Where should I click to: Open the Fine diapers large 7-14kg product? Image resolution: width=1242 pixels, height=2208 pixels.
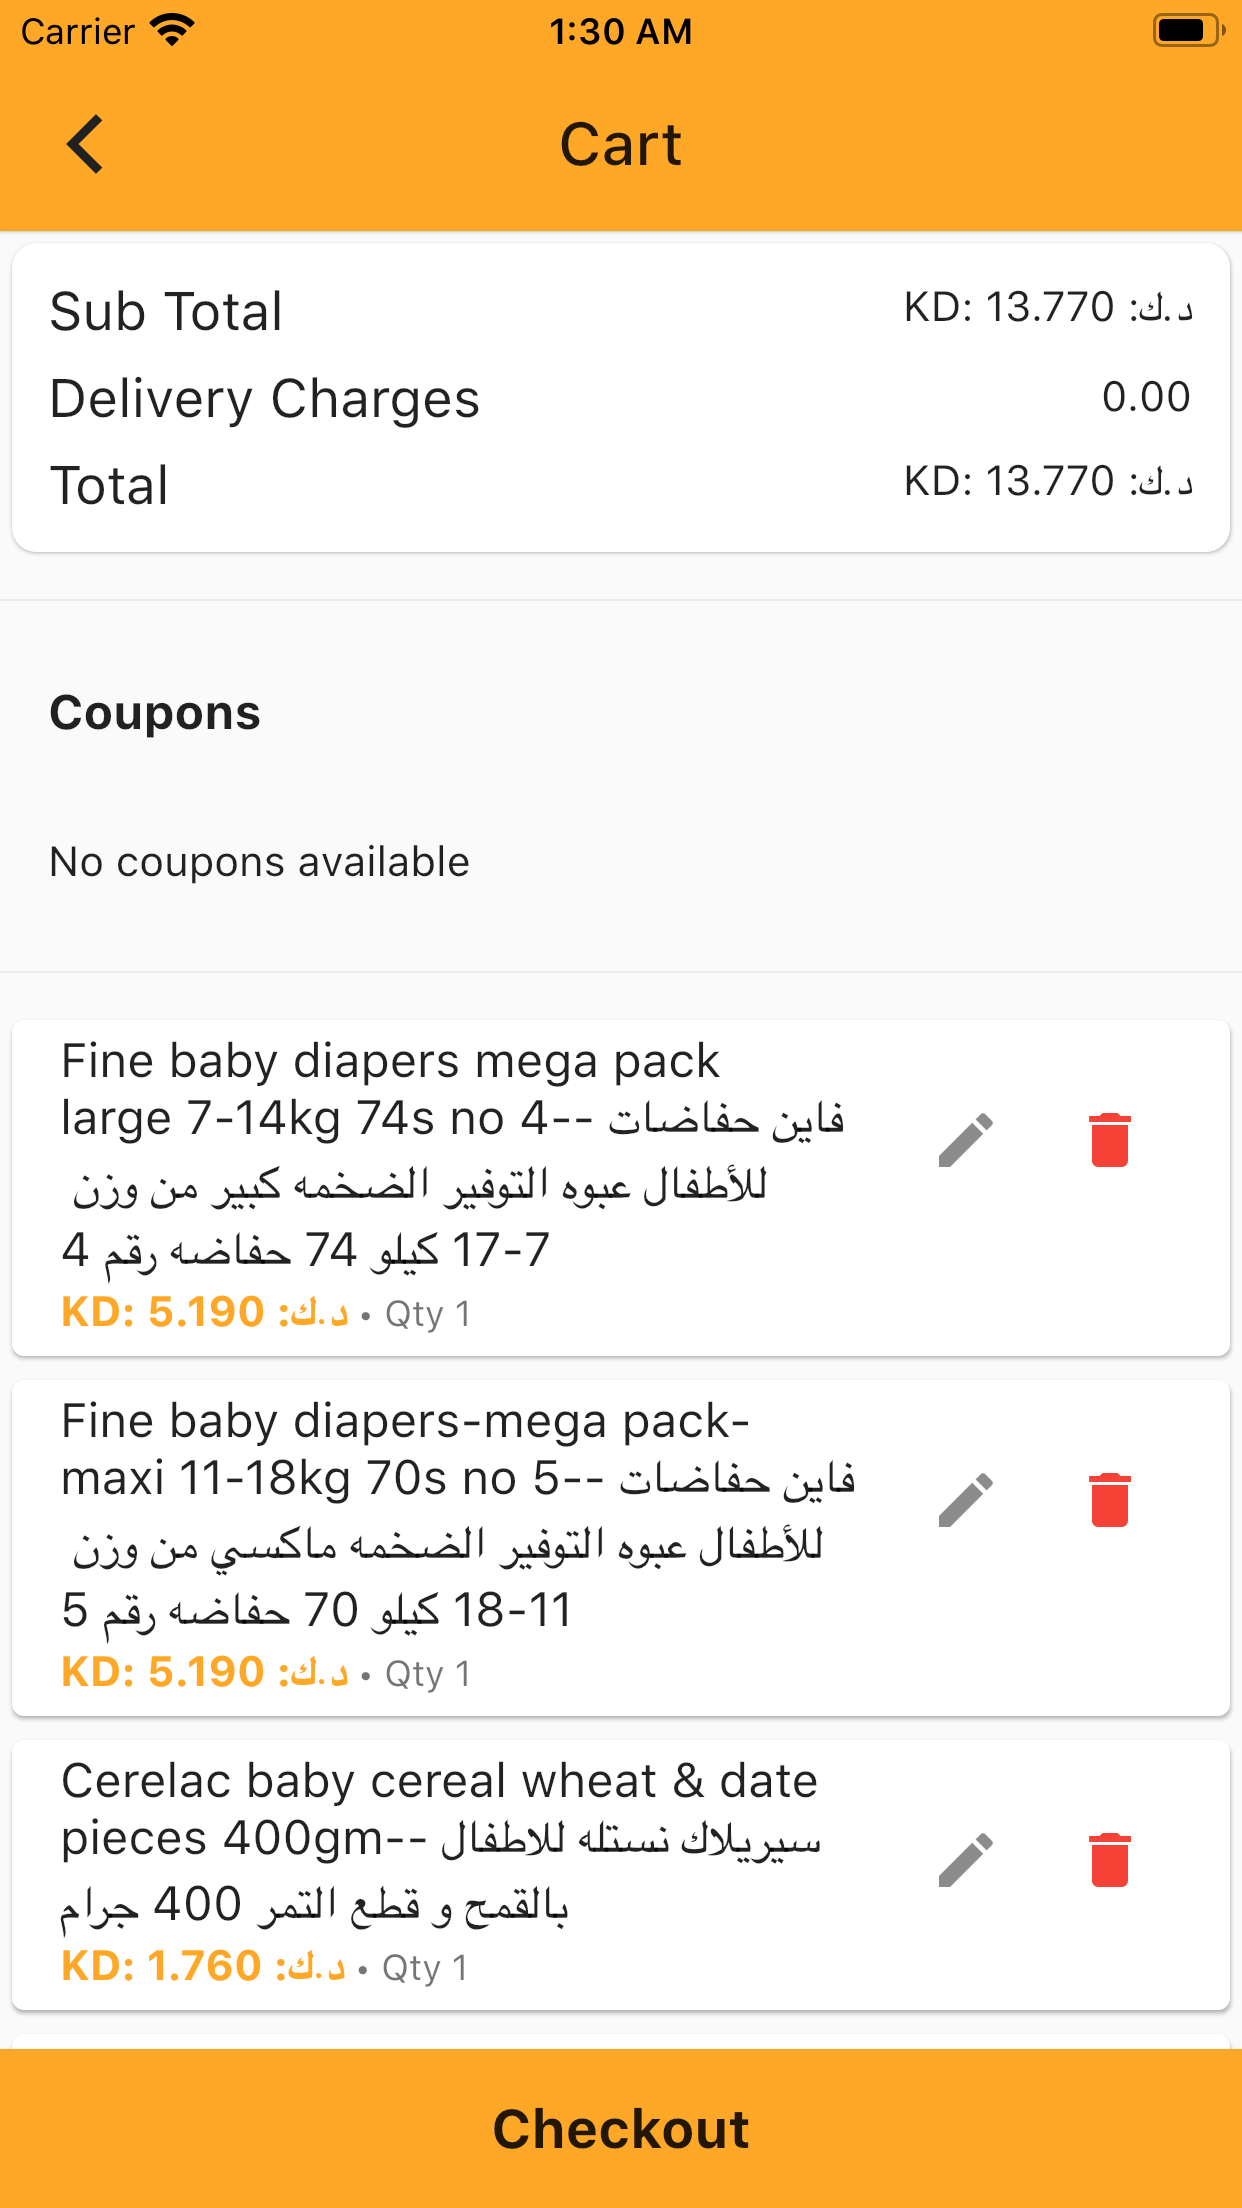[450, 1150]
